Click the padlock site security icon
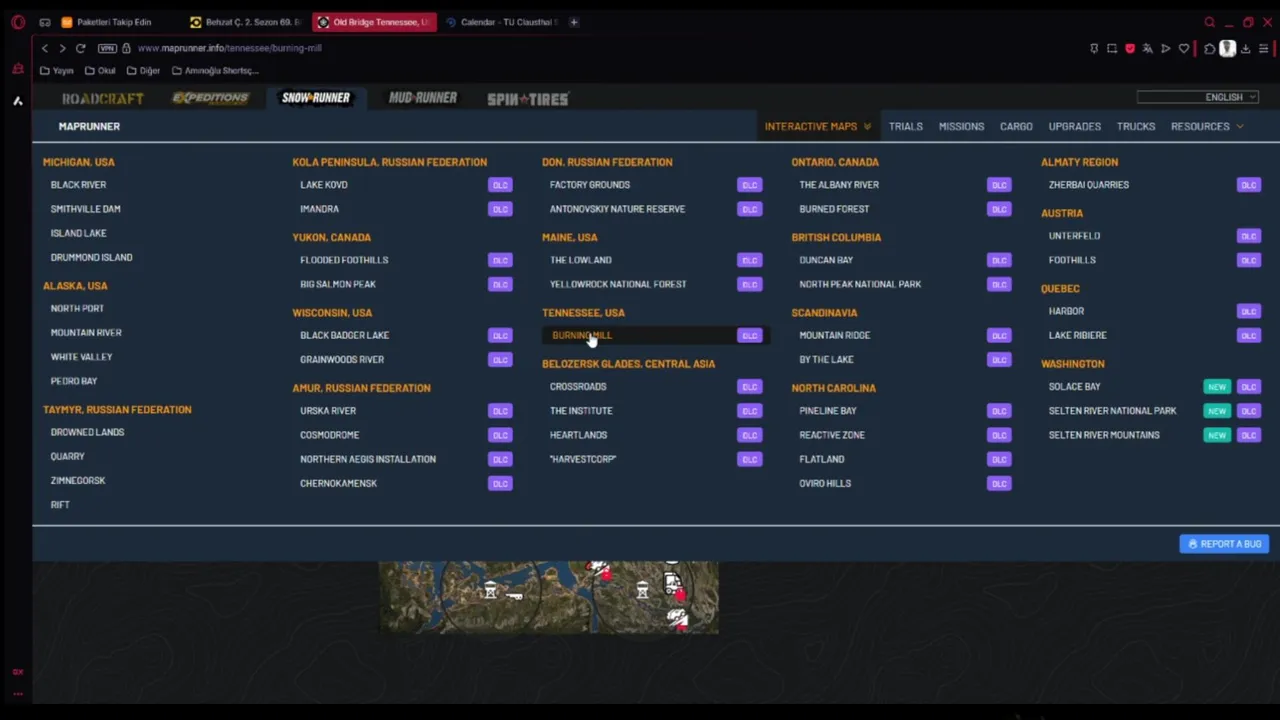Screen dimensions: 1280x720 click(x=126, y=48)
